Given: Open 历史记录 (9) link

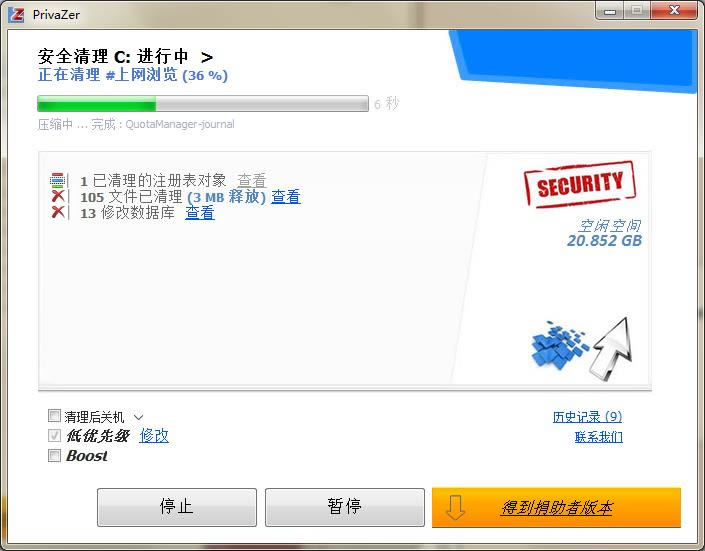Looking at the screenshot, I should point(588,417).
